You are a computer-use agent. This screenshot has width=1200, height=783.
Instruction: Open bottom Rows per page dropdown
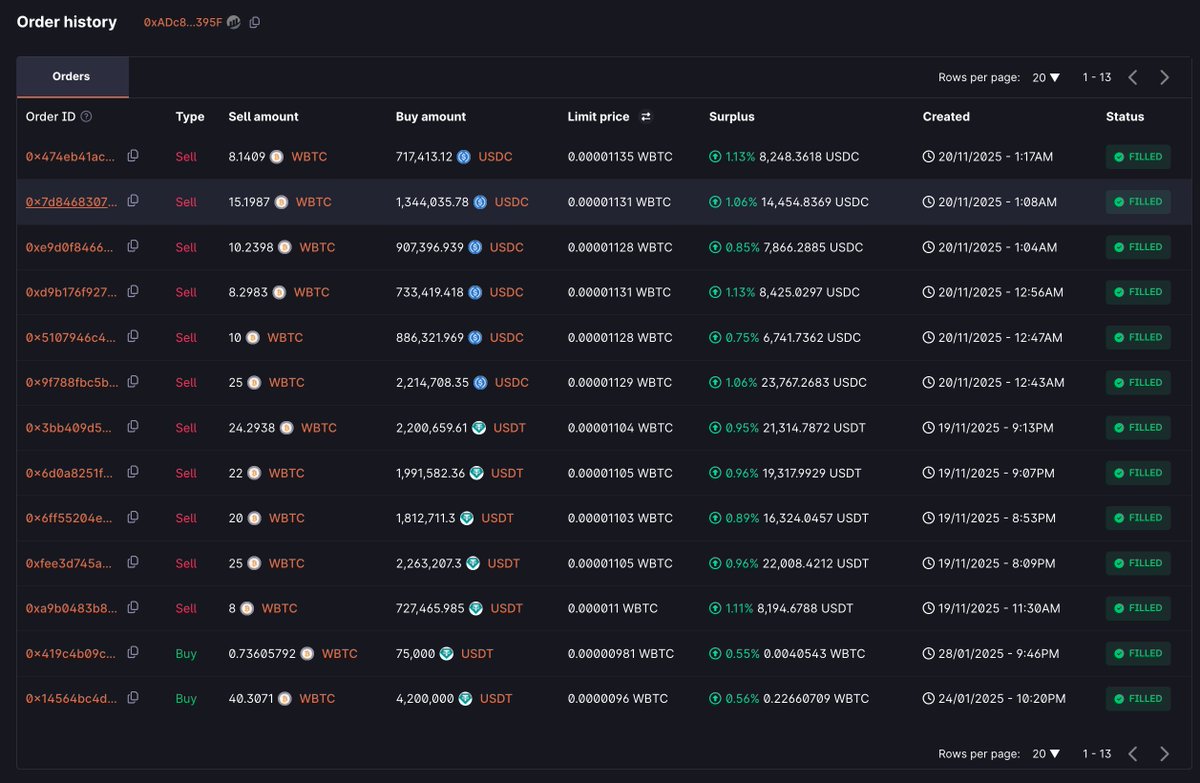pos(1046,754)
